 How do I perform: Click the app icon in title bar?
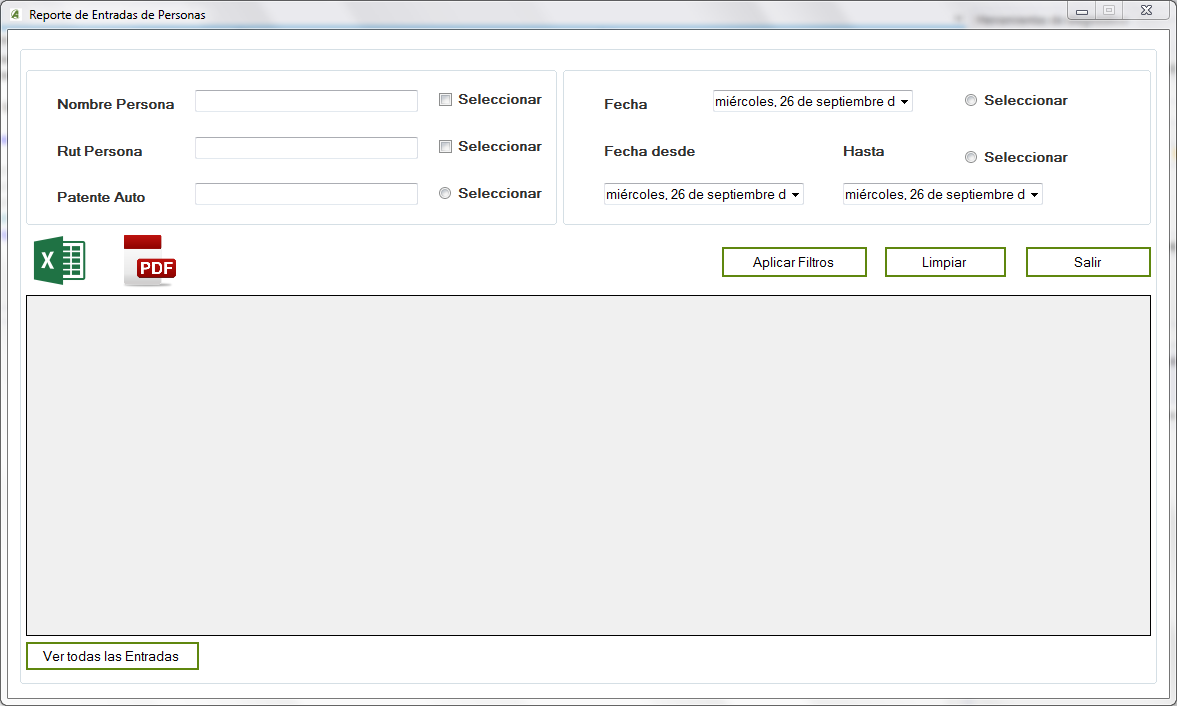point(14,15)
